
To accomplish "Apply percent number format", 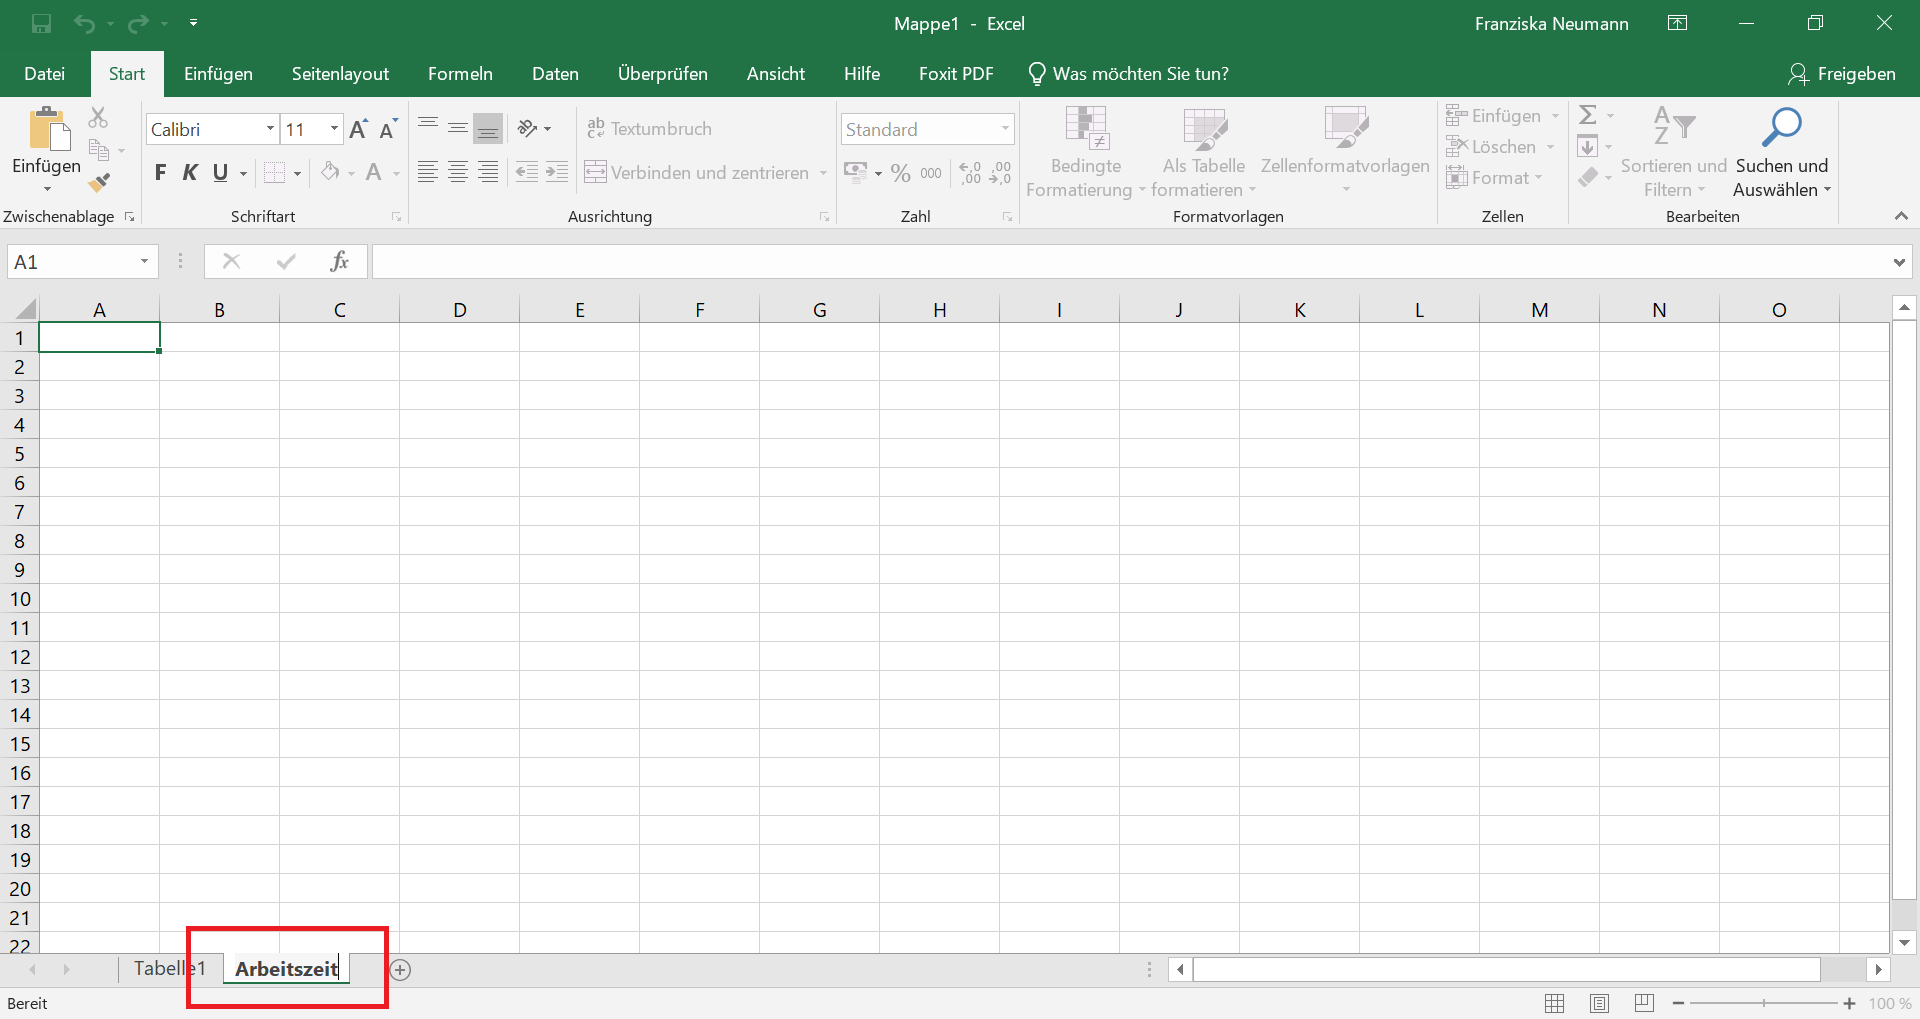I will 899,172.
